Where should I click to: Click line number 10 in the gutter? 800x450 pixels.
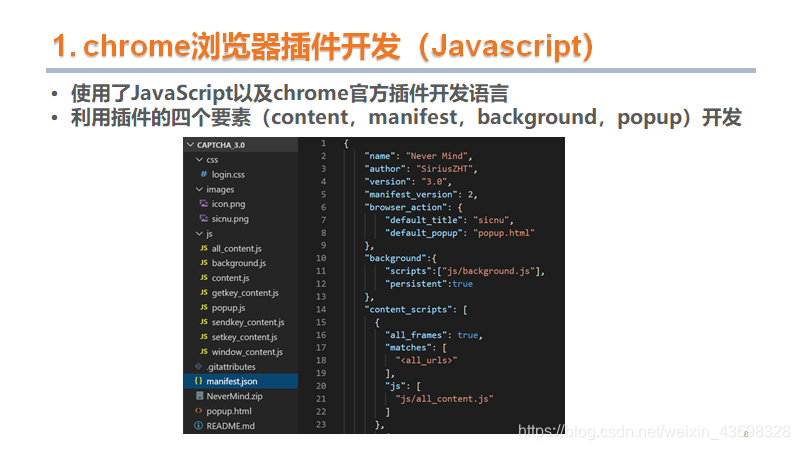321,258
